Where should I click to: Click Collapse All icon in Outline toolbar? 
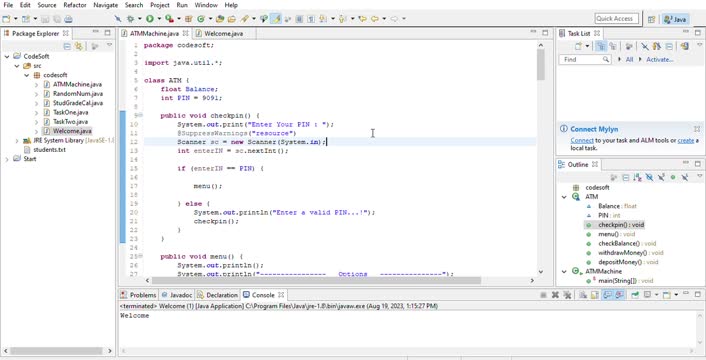[x=625, y=177]
